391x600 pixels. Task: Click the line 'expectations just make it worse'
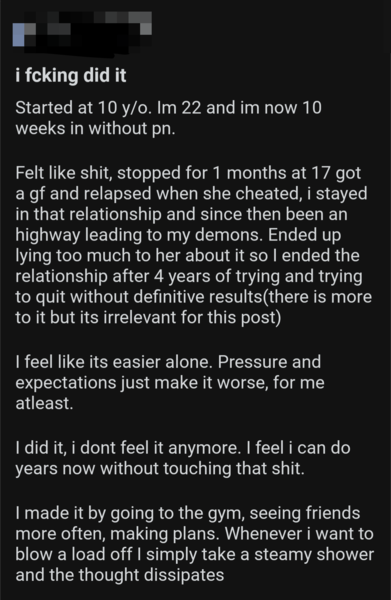(x=170, y=383)
